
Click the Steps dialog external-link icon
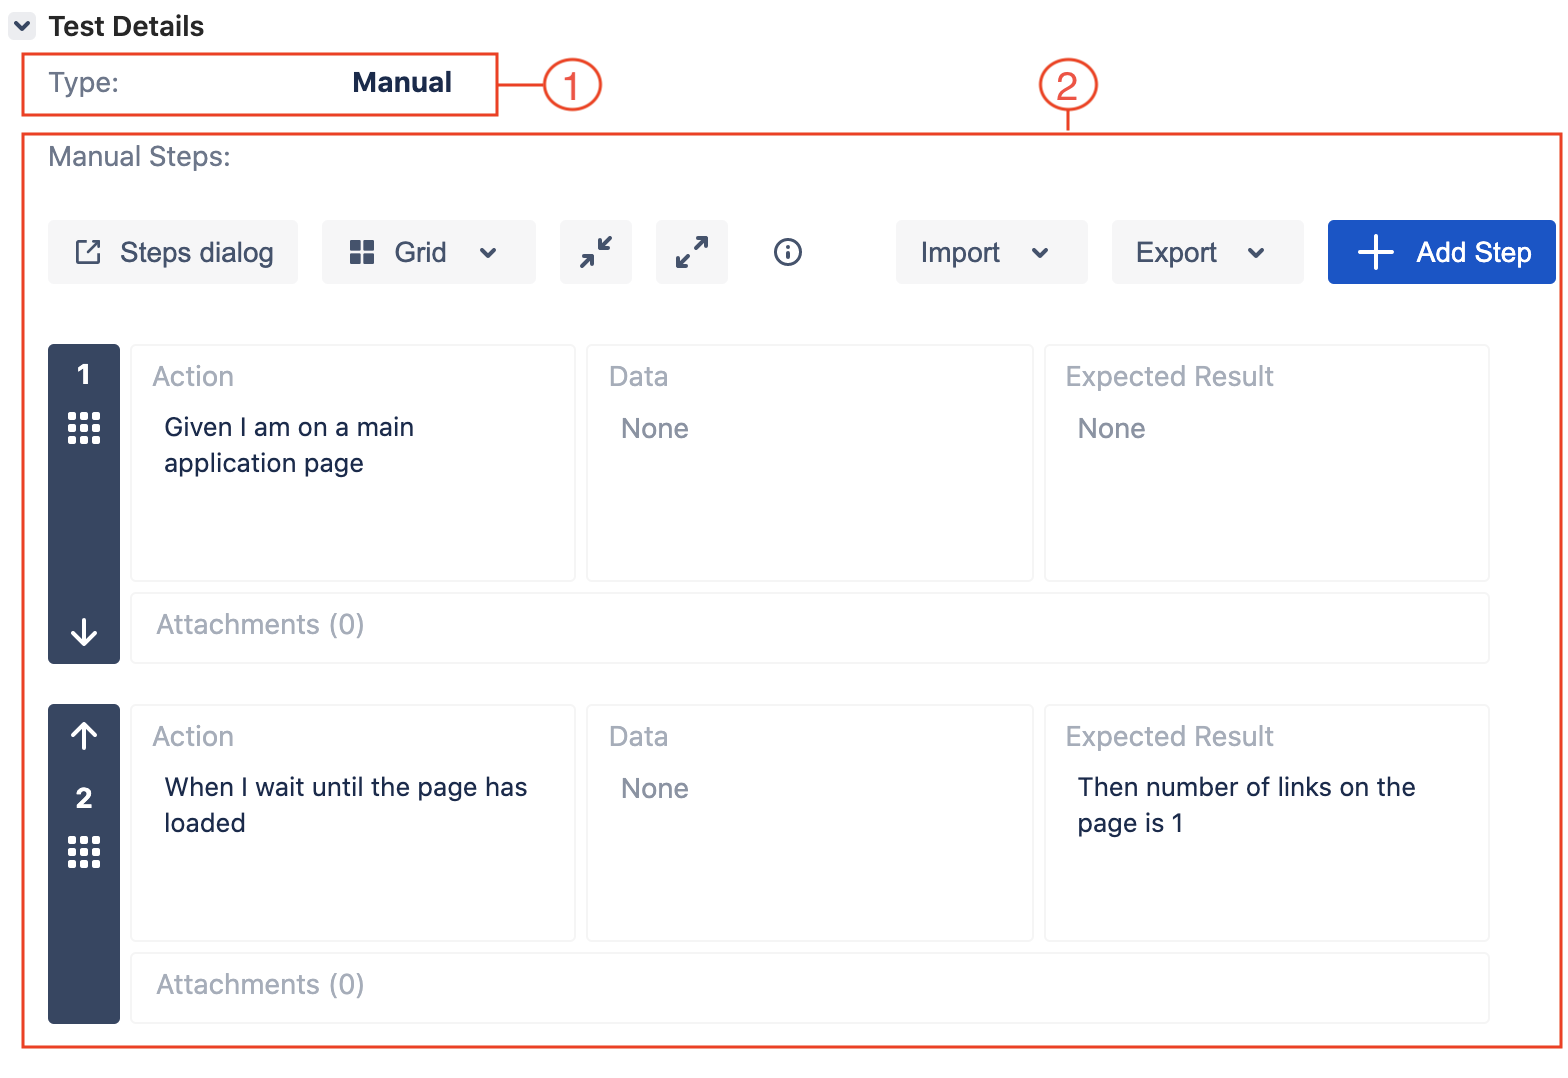pos(88,252)
